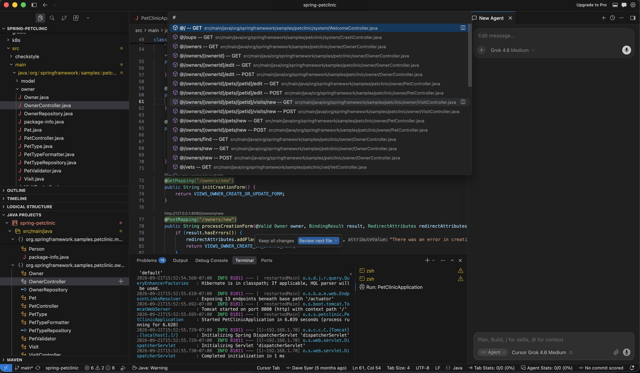The height and width of the screenshot is (373, 640).
Task: Go back with the navigation arrow
Action: pos(45,5)
